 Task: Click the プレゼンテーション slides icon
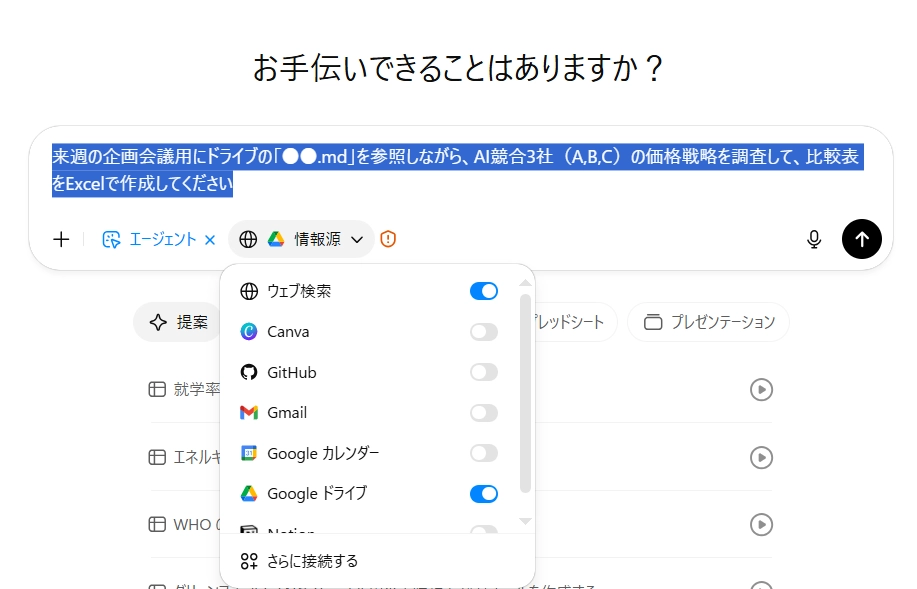point(653,322)
